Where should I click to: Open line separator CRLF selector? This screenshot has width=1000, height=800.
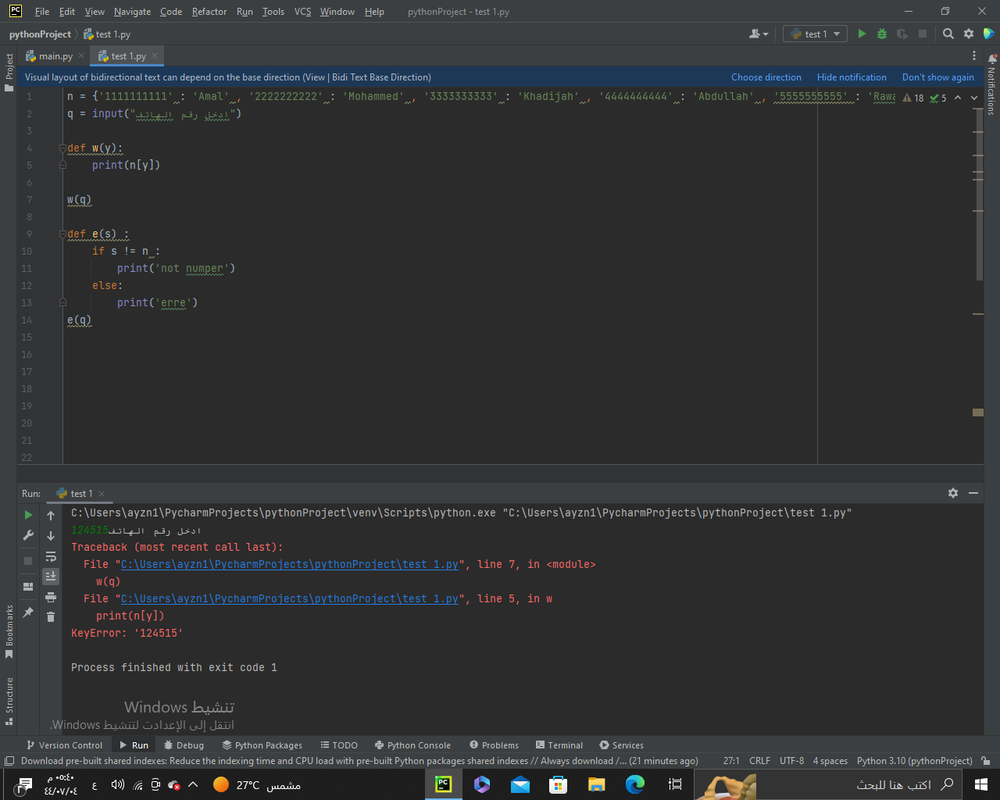click(759, 760)
